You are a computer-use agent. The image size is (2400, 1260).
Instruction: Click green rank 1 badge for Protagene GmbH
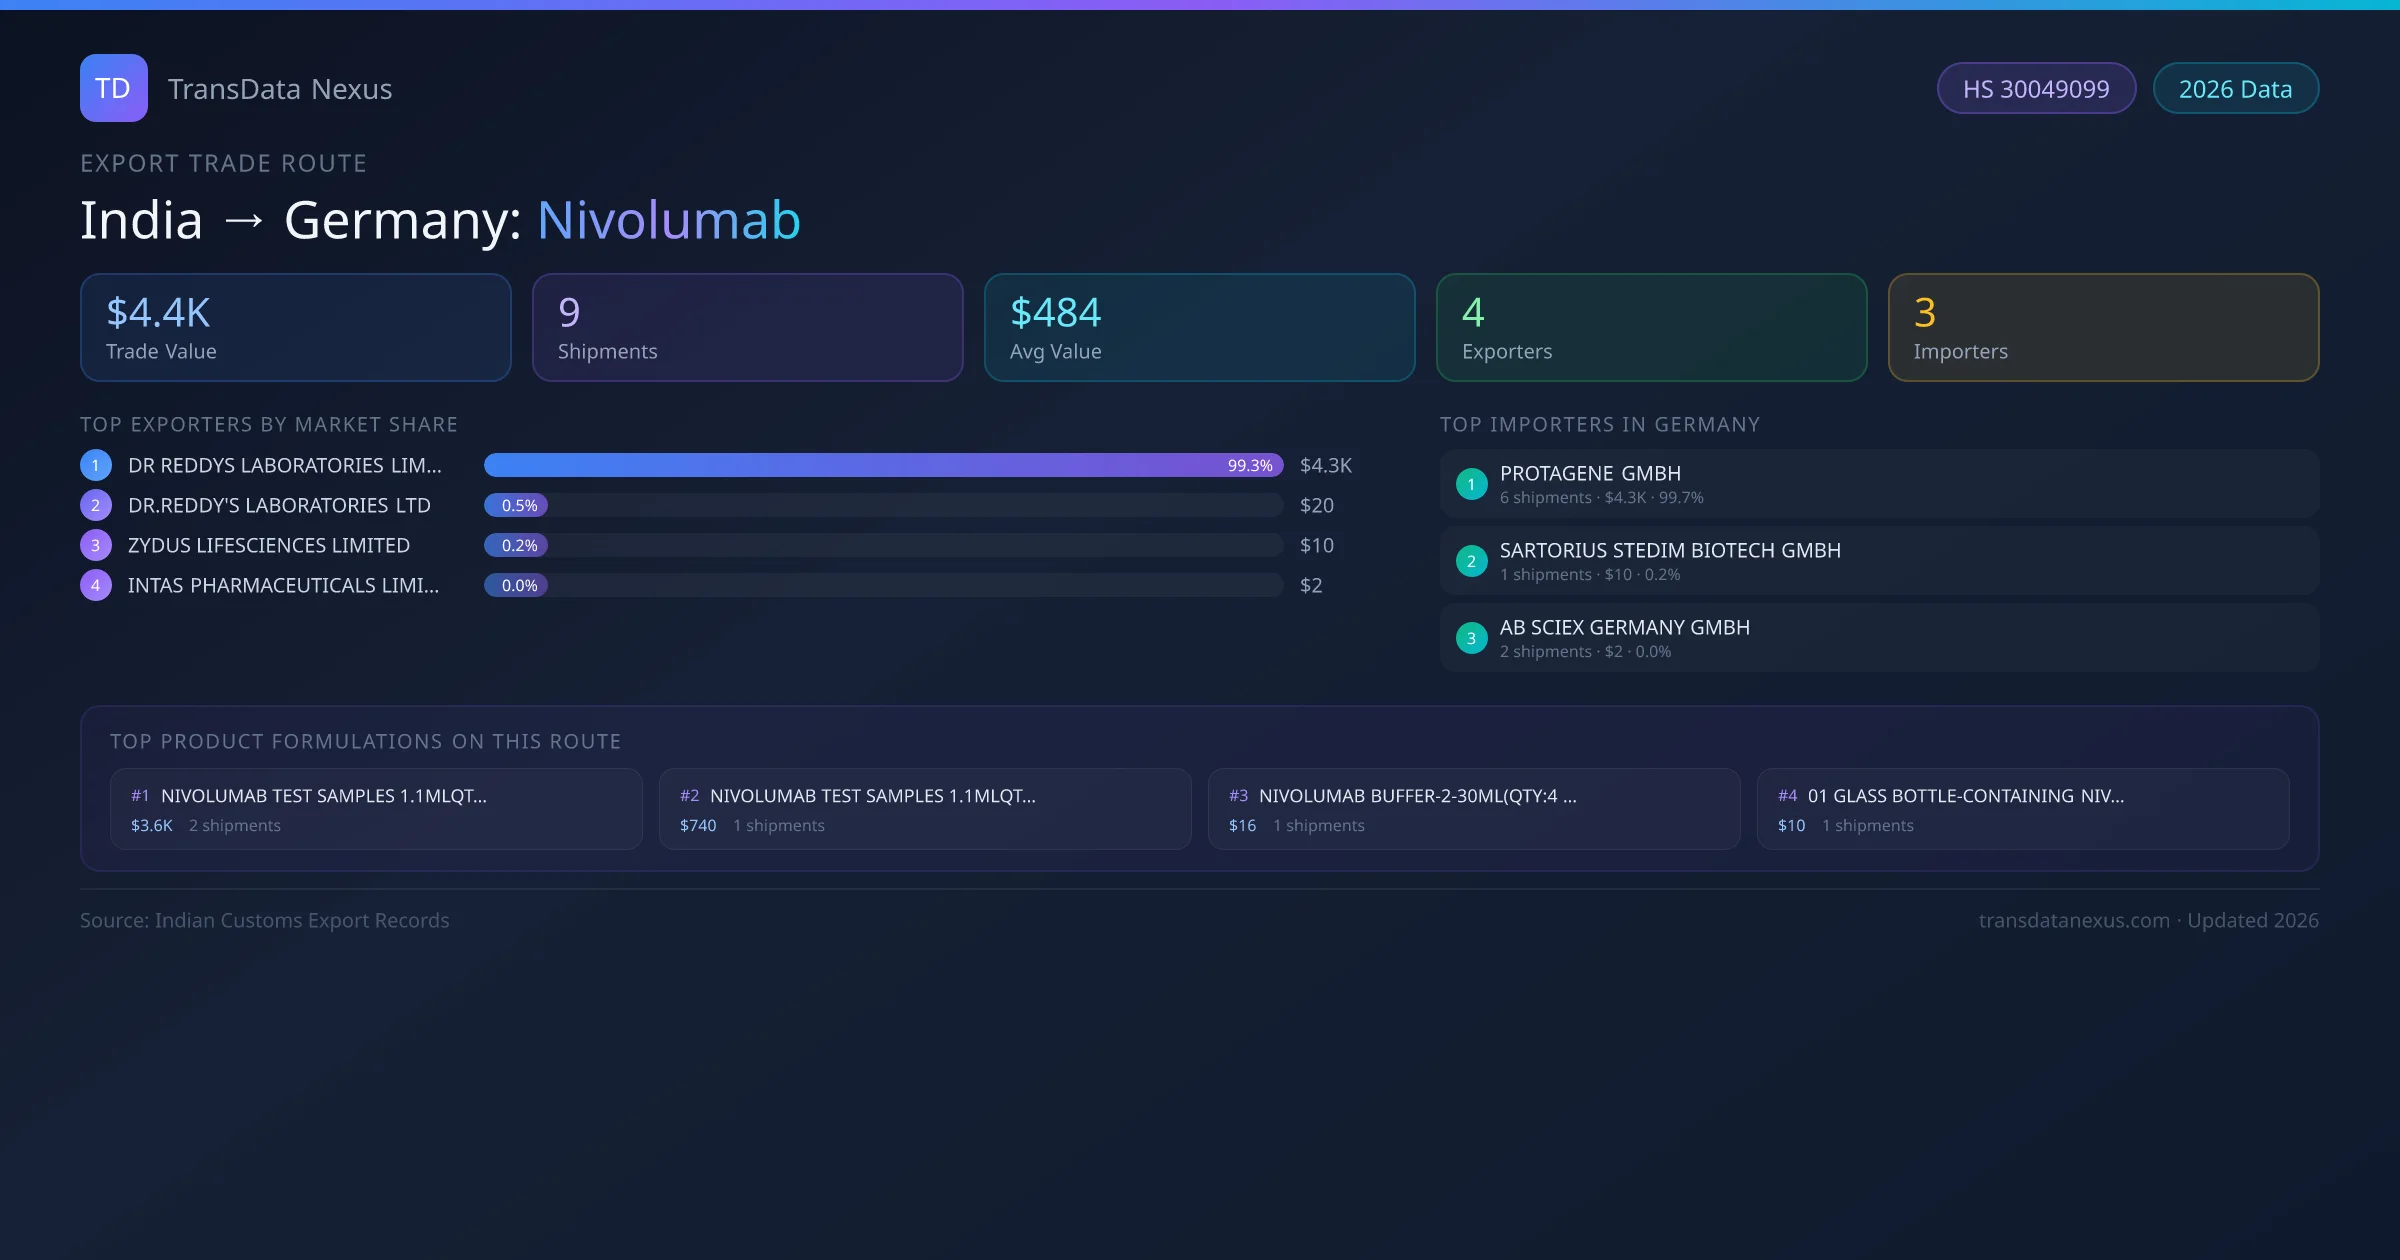(x=1471, y=484)
